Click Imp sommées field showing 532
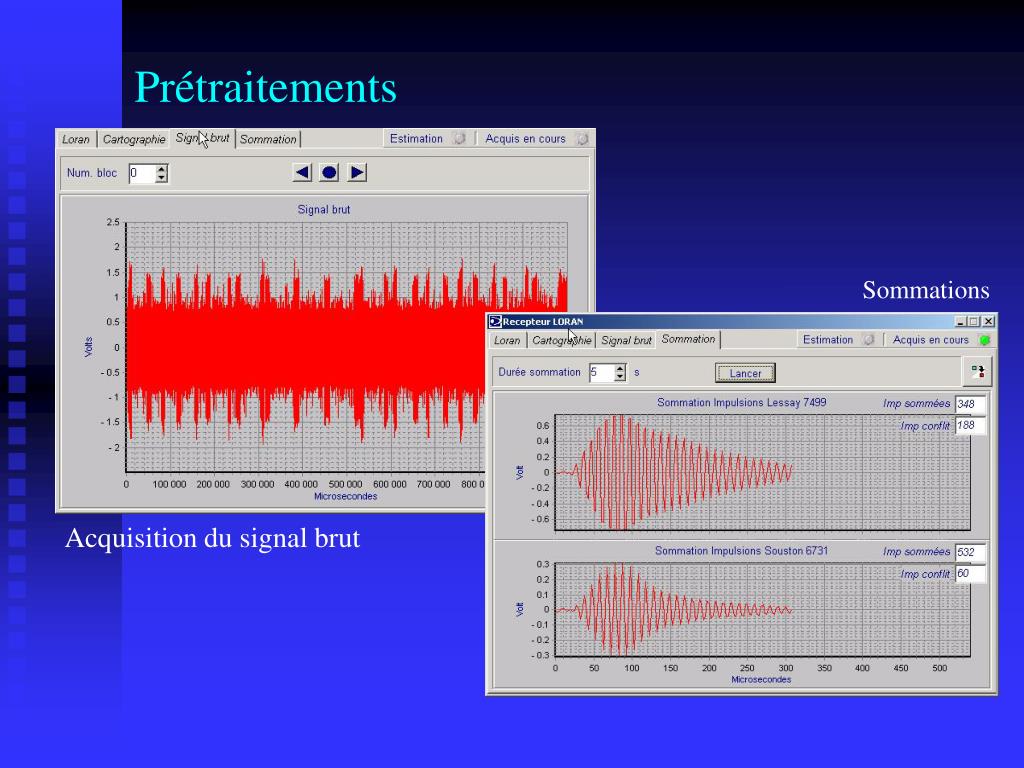The width and height of the screenshot is (1024, 768). click(969, 552)
